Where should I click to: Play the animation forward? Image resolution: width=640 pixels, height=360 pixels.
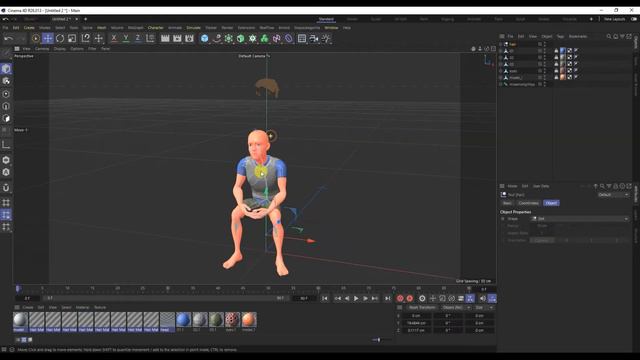[356, 298]
